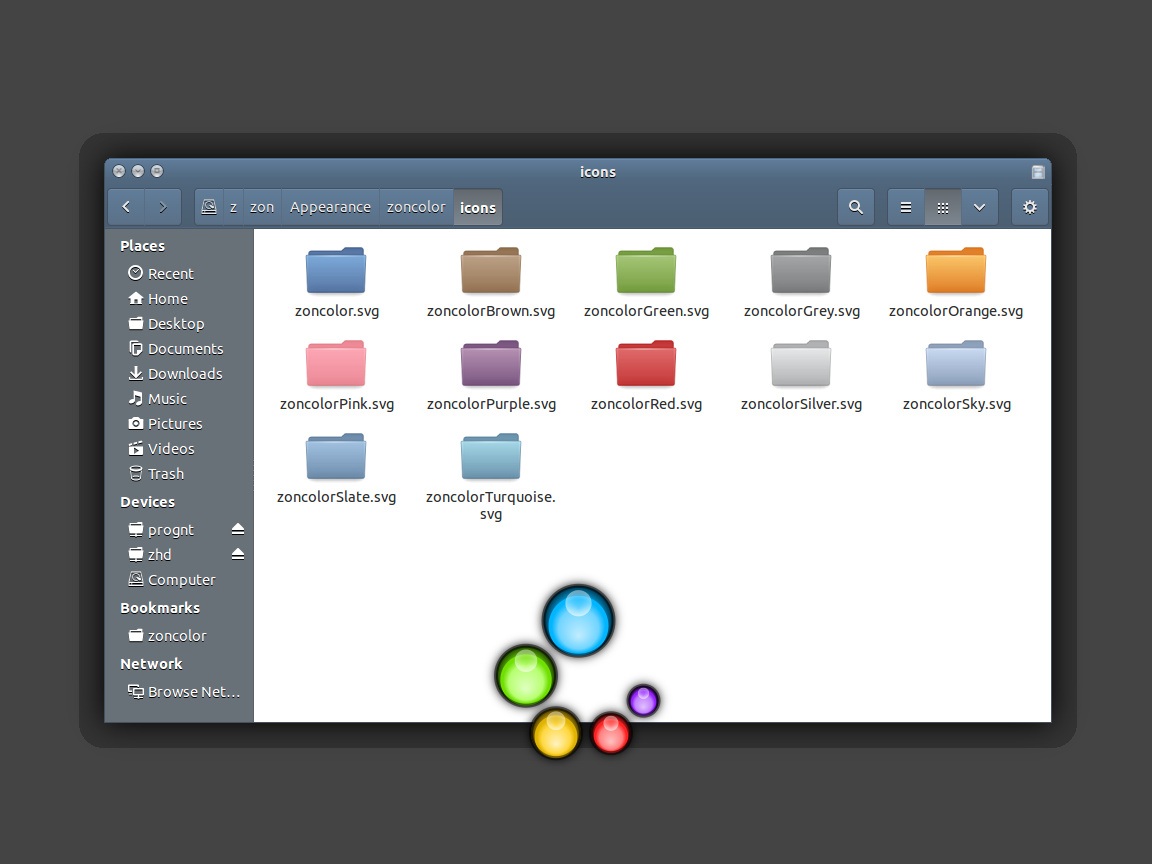This screenshot has height=864, width=1152.
Task: Click the 'zoncolorTurquoise.svg' filename label
Action: tap(491, 505)
